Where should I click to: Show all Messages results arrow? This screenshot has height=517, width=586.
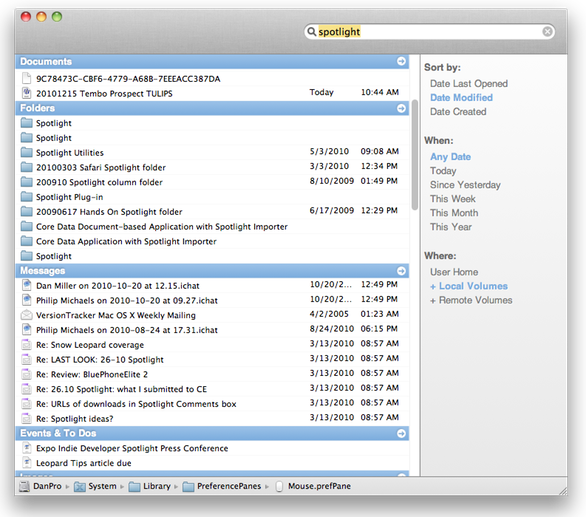click(401, 271)
